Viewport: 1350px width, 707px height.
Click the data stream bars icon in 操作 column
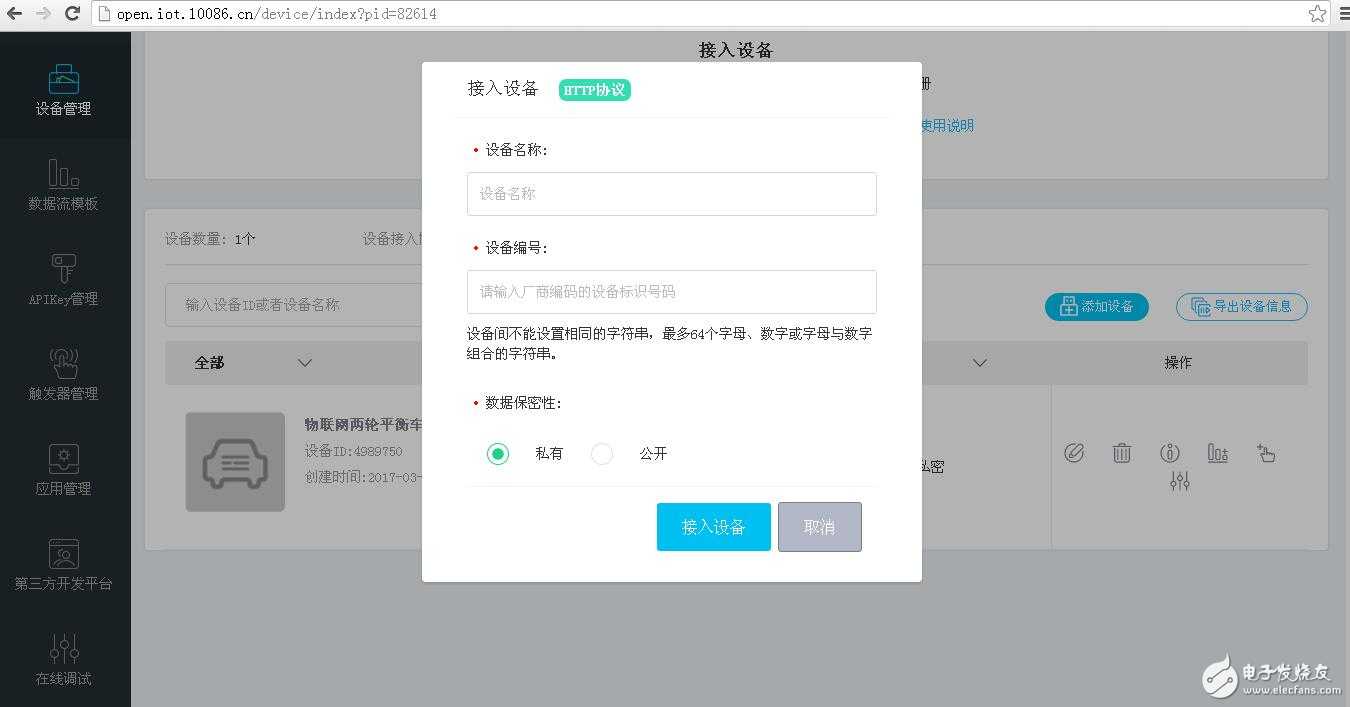(1217, 453)
